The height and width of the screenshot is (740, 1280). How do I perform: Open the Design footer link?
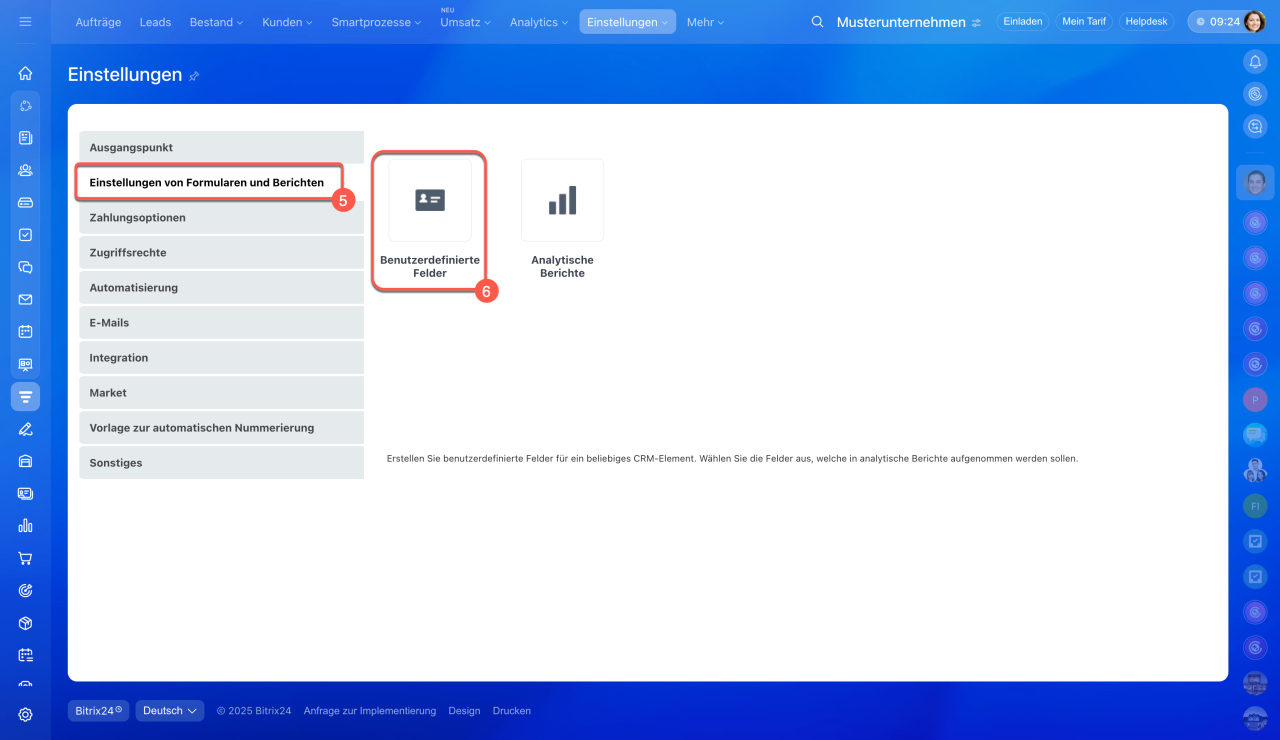464,711
